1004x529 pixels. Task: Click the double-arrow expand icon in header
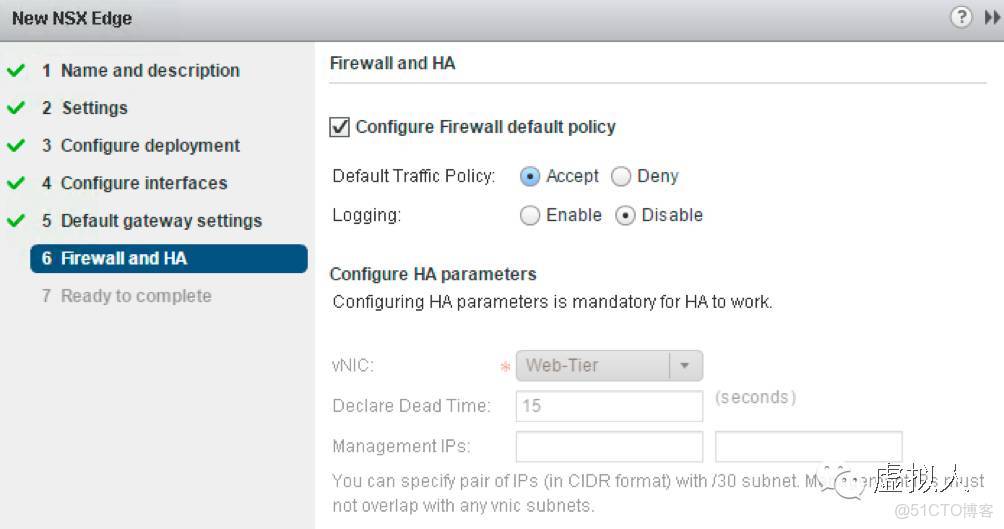991,18
